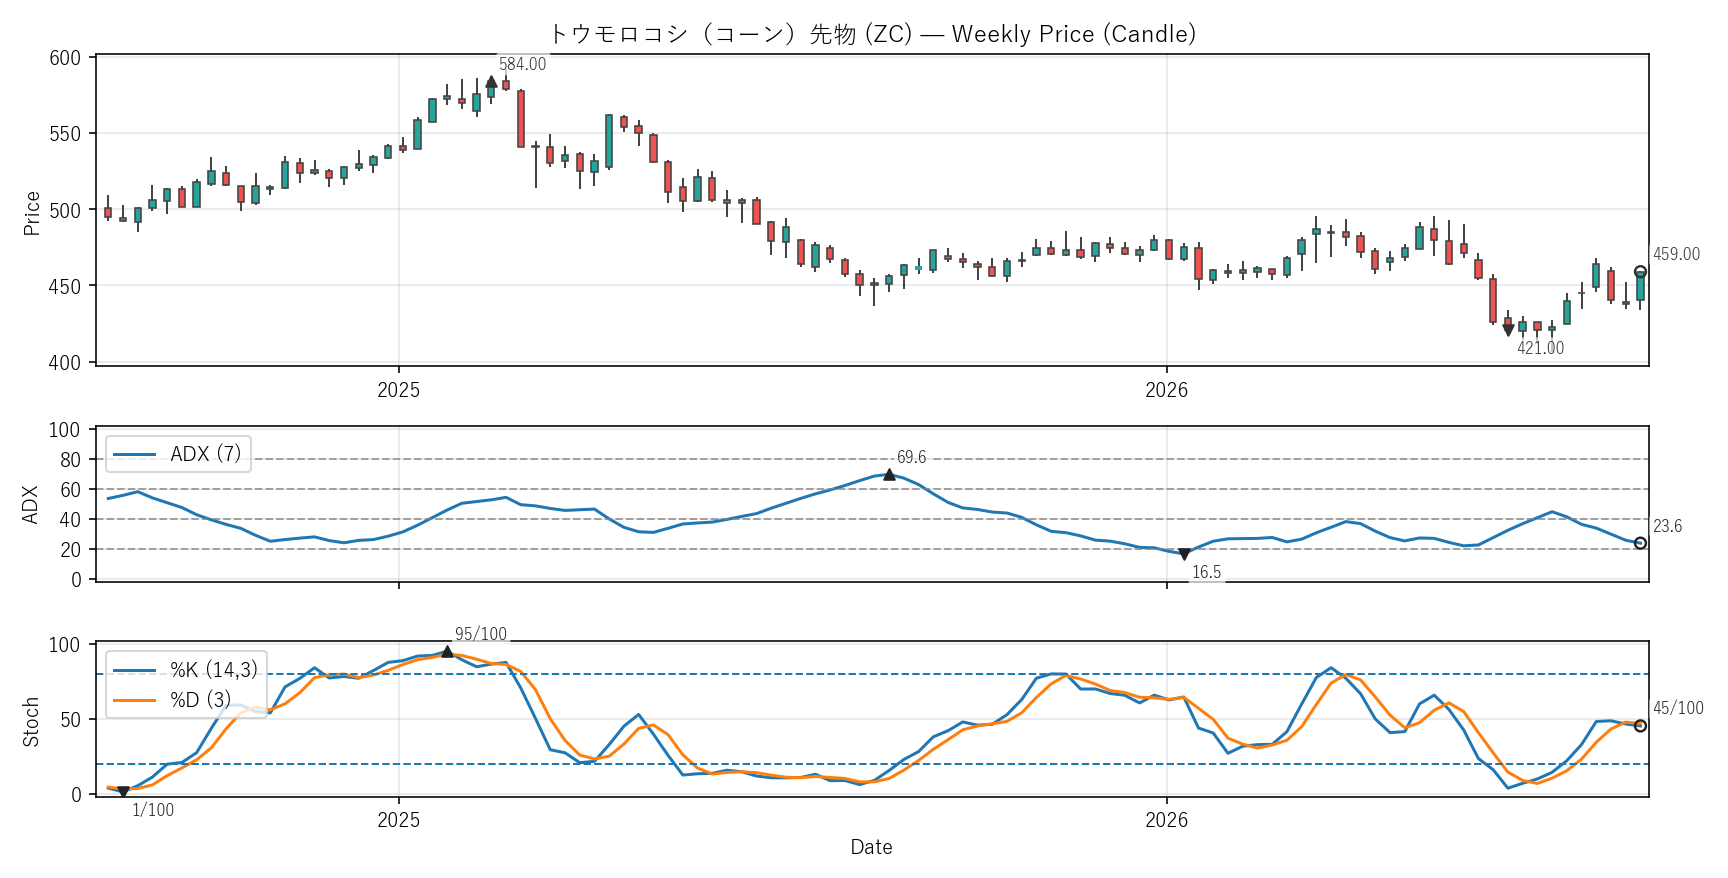Click the chart title mentioning Weekly Price (Candle)
1728x878 pixels.
click(x=872, y=34)
